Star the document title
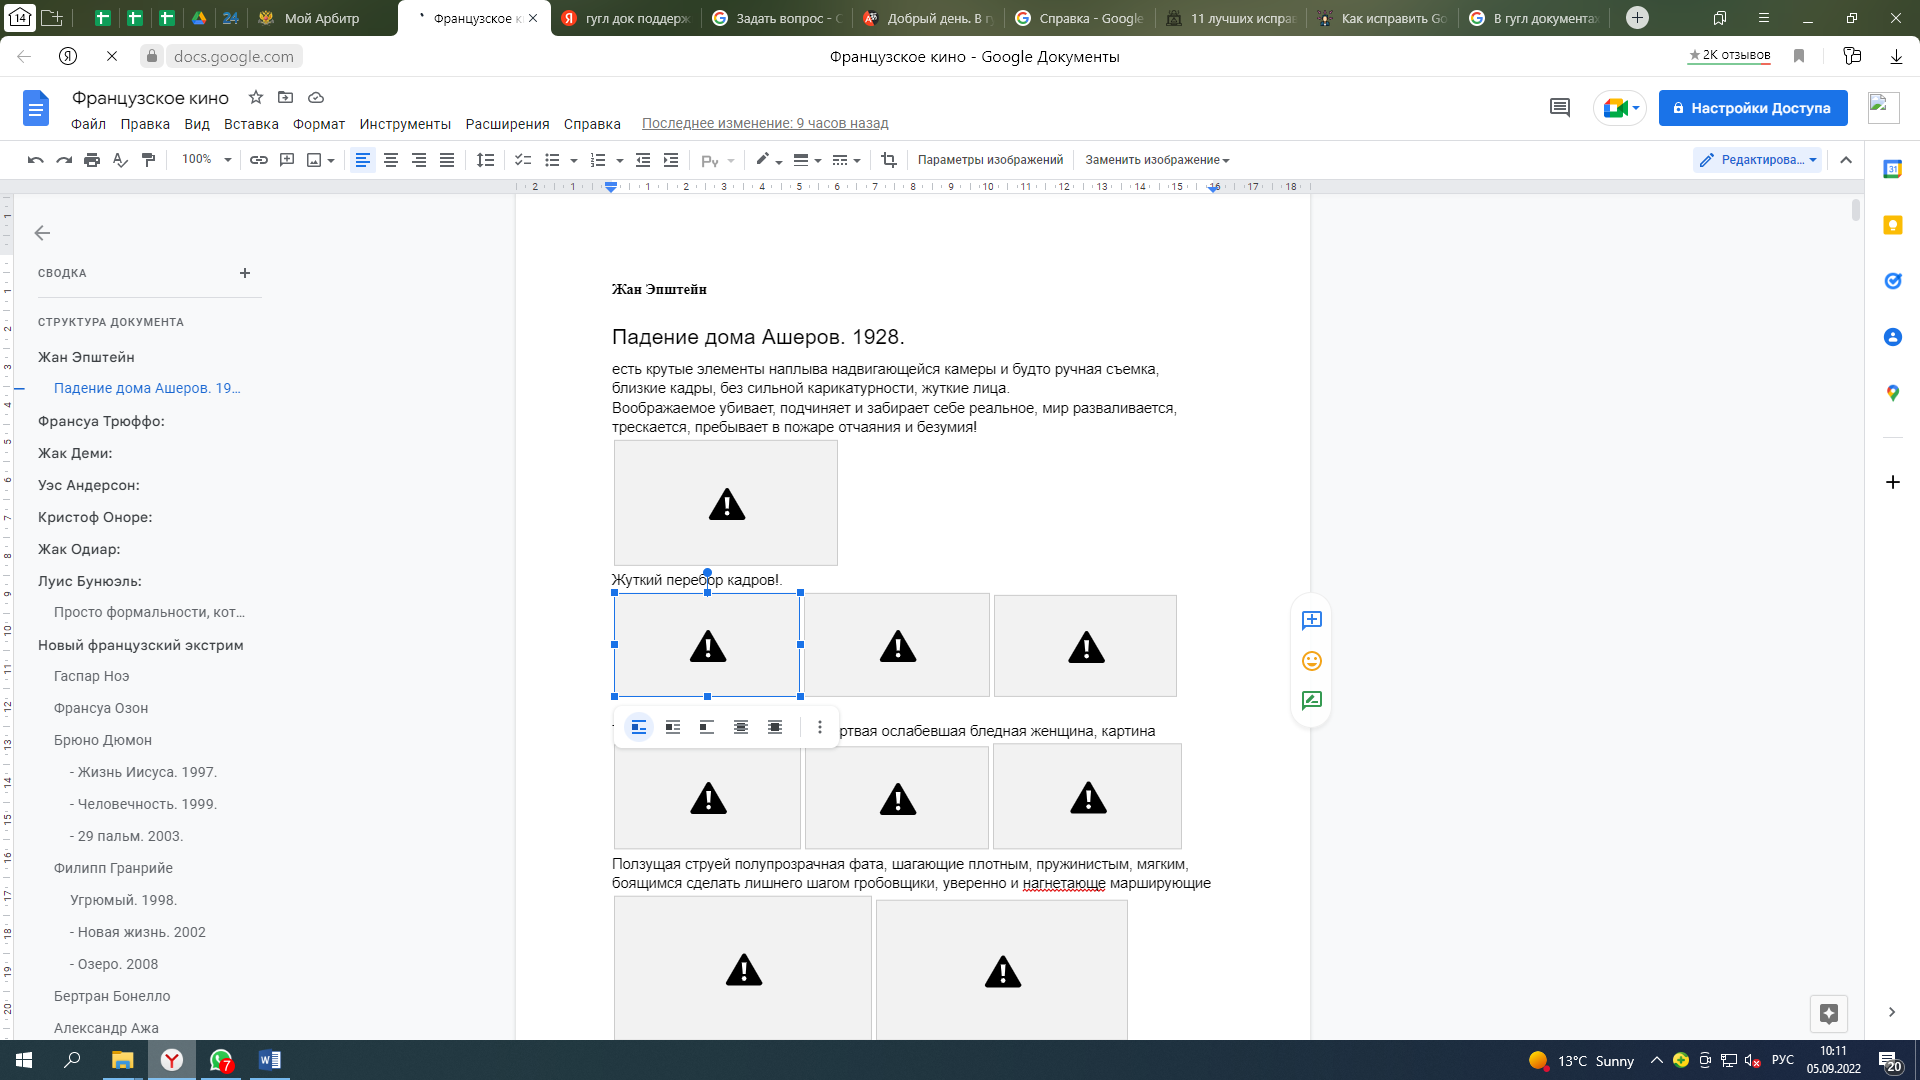The image size is (1920, 1080). 256,97
